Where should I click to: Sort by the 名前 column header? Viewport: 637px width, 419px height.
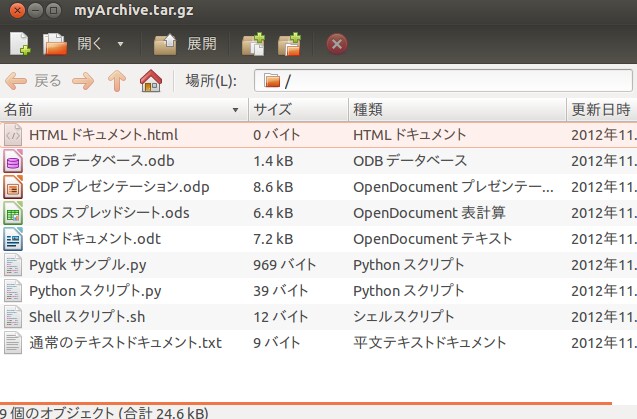pyautogui.click(x=120, y=109)
